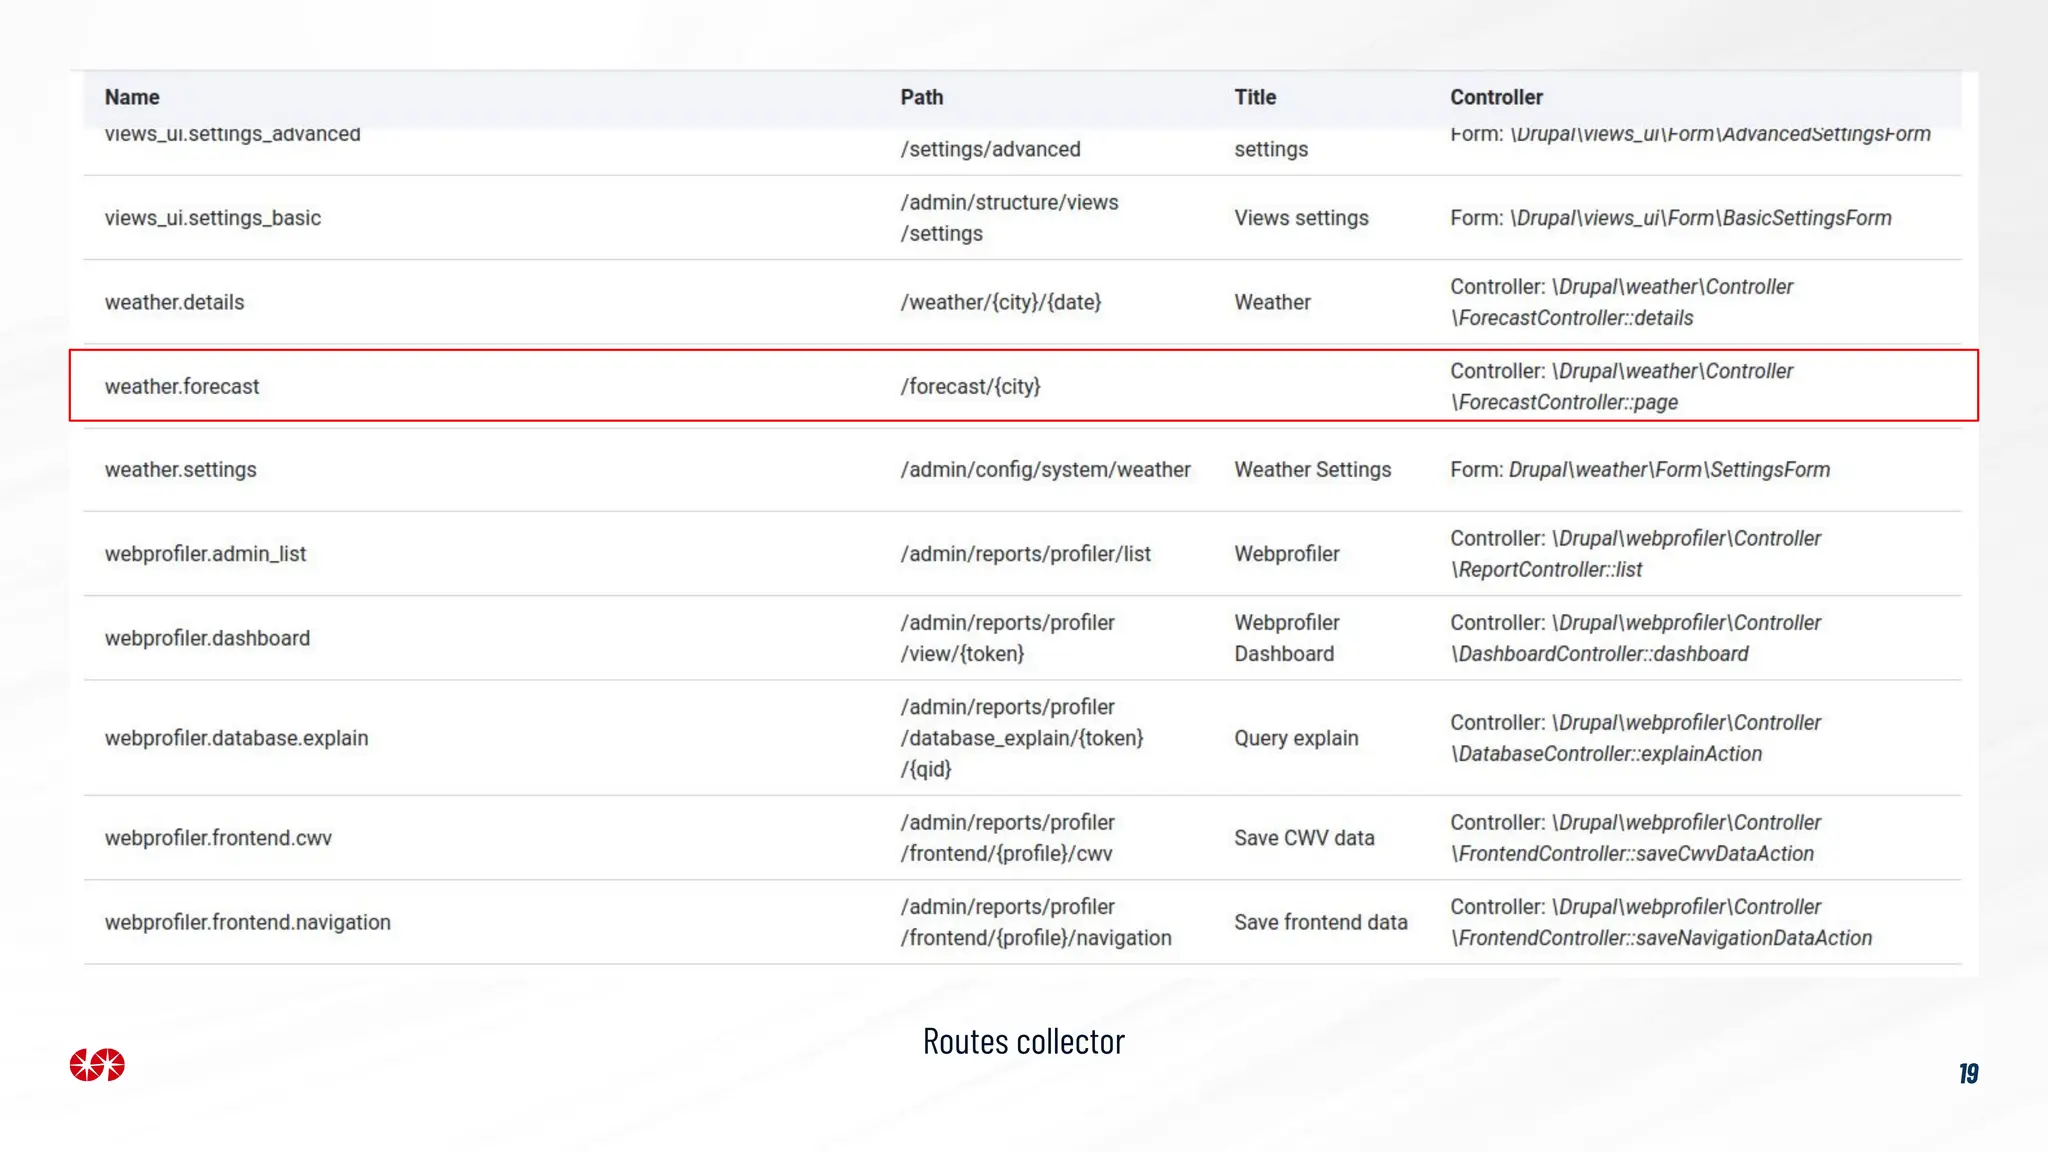Click the Path column header
Screen dimensions: 2048x1152
[x=921, y=97]
